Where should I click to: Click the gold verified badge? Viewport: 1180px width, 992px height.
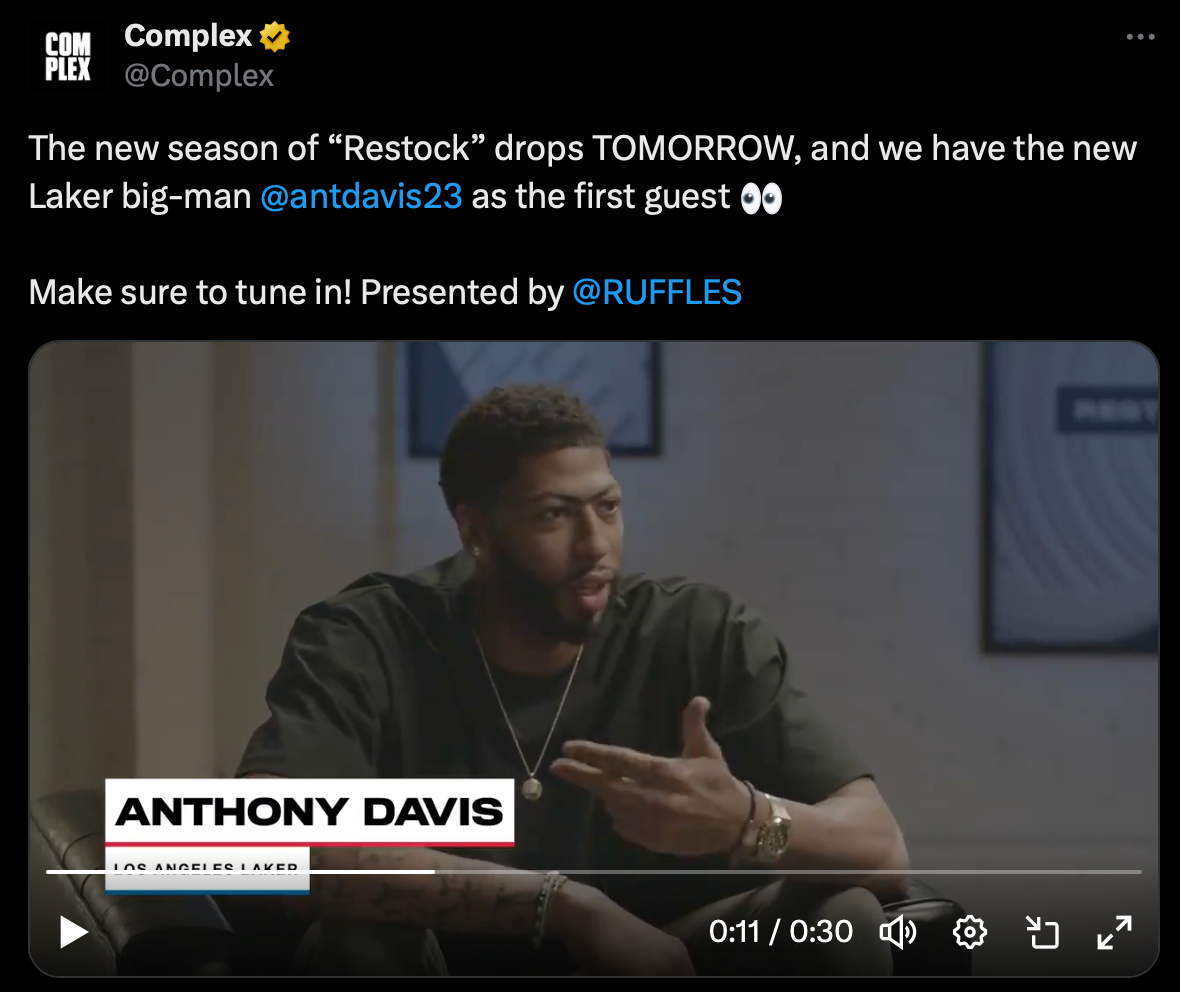275,36
